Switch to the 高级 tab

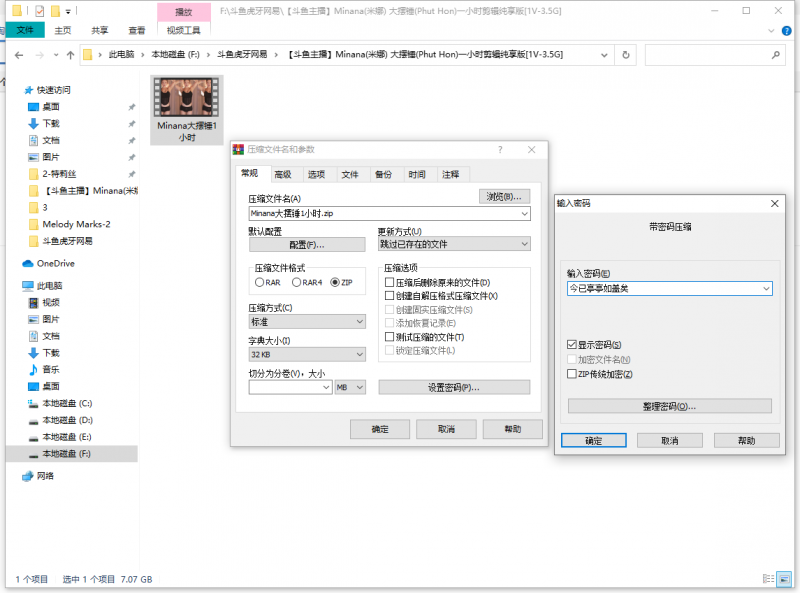tap(283, 174)
